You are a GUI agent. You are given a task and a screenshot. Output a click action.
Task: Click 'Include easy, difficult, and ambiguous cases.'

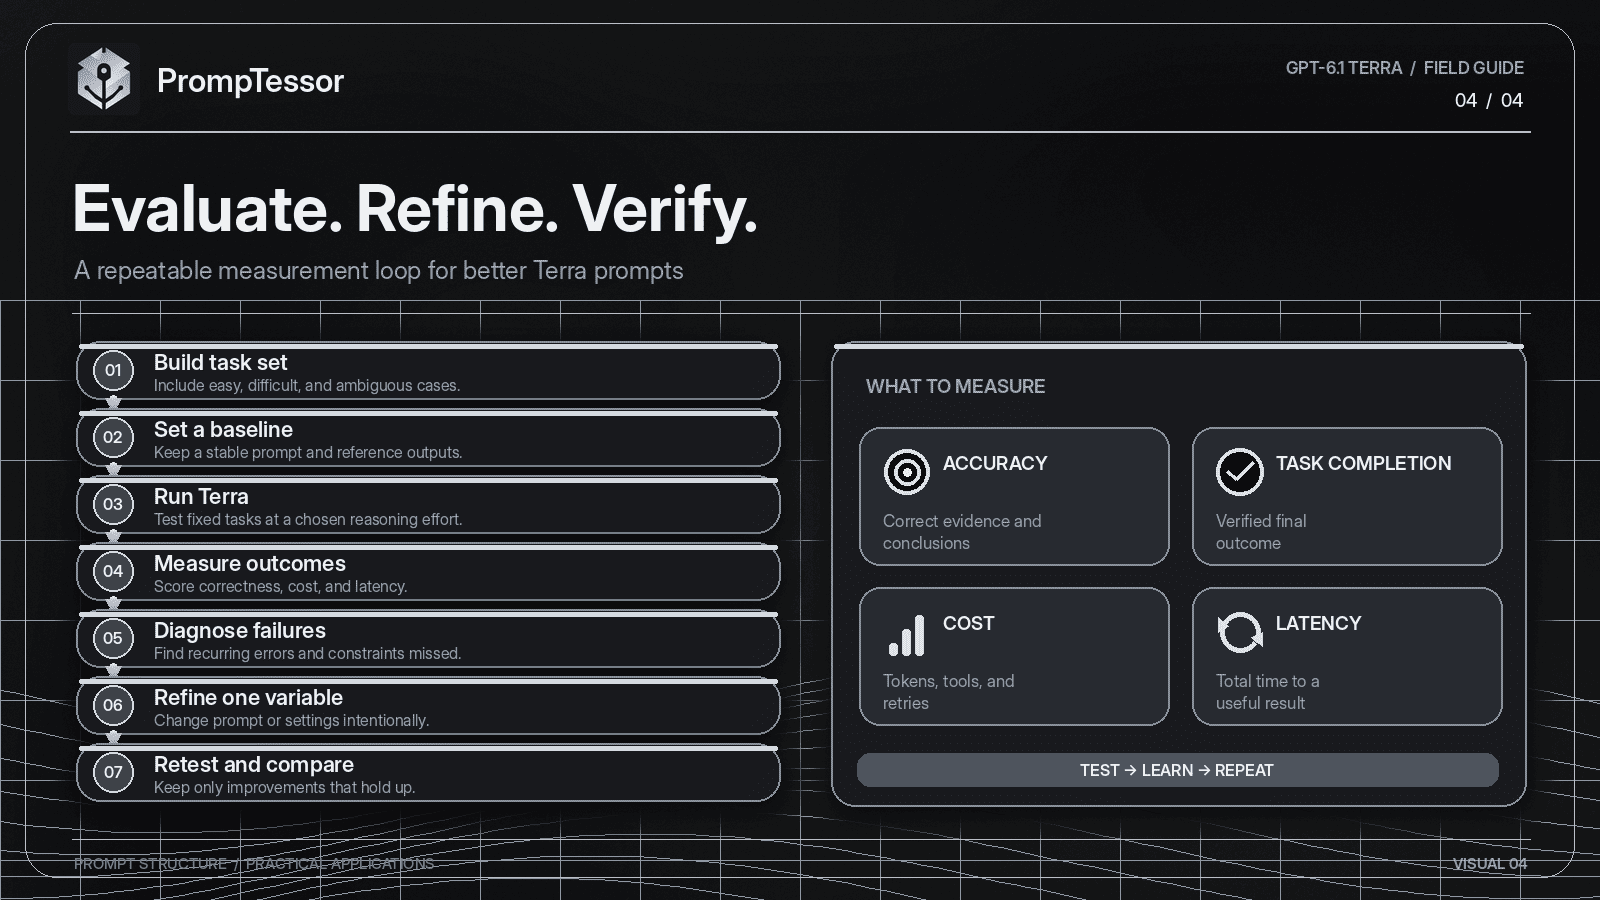(307, 386)
